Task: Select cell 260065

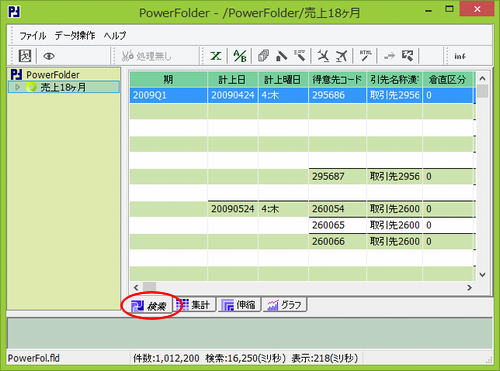Action: 337,225
